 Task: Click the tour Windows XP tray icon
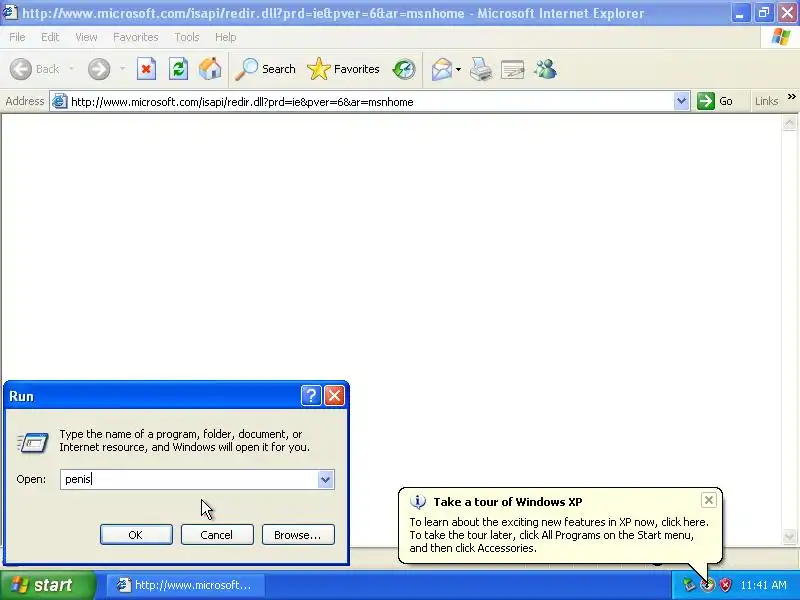(707, 585)
